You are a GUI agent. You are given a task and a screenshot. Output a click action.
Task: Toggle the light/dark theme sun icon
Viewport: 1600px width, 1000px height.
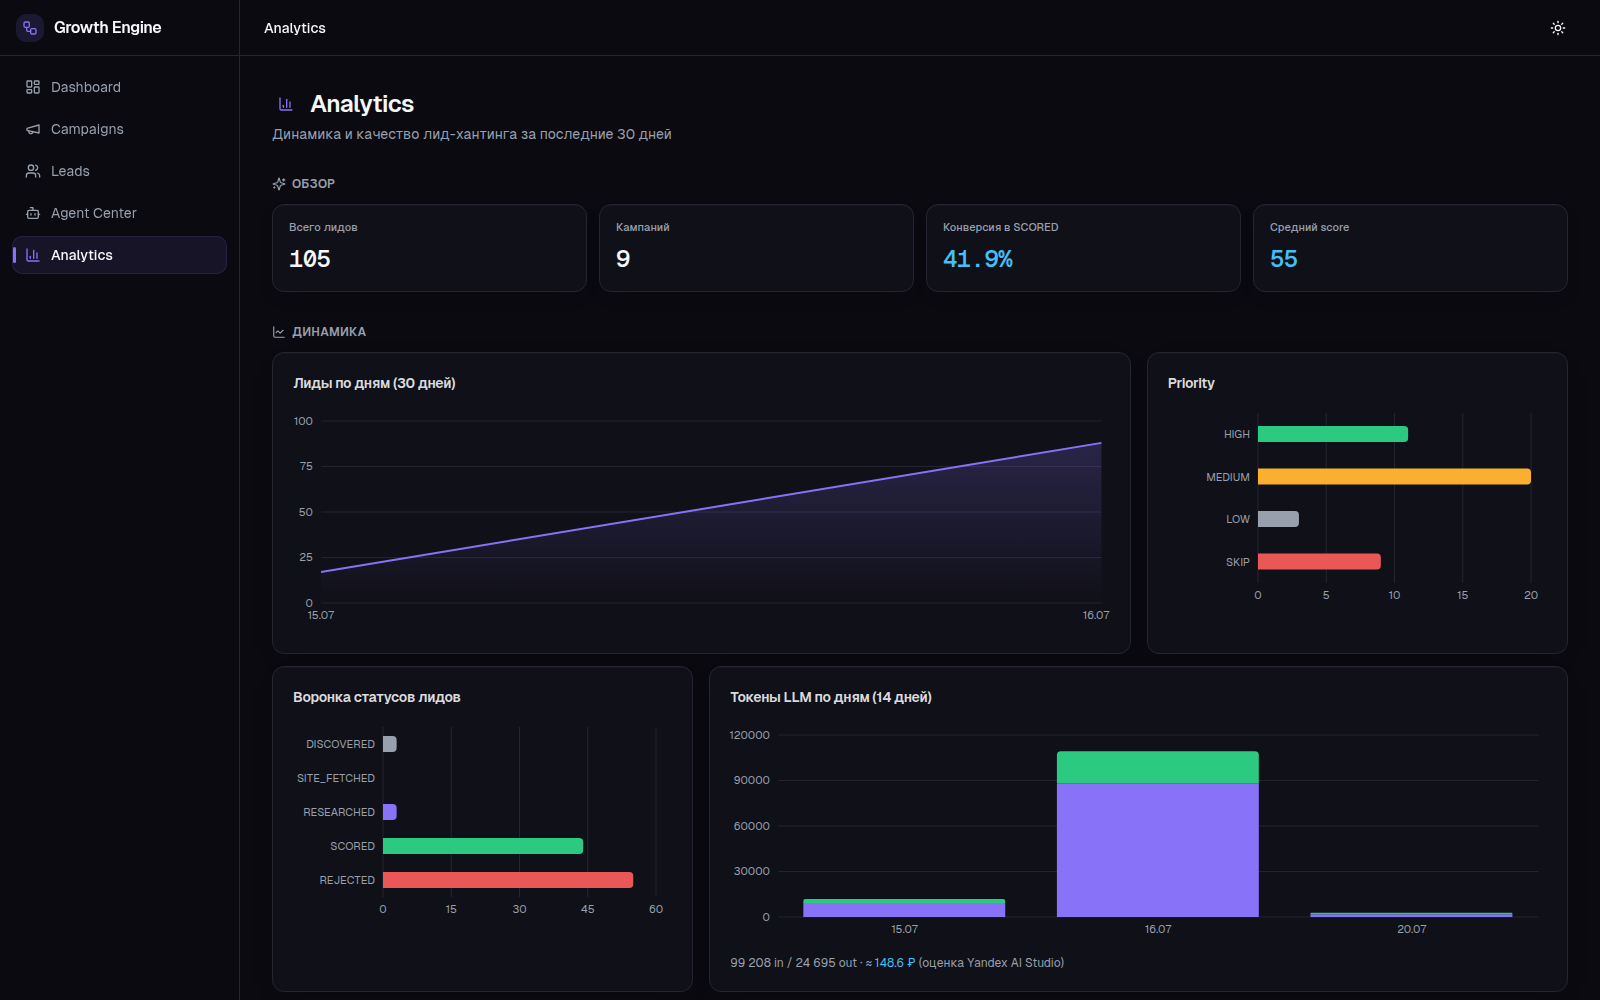[x=1558, y=28]
